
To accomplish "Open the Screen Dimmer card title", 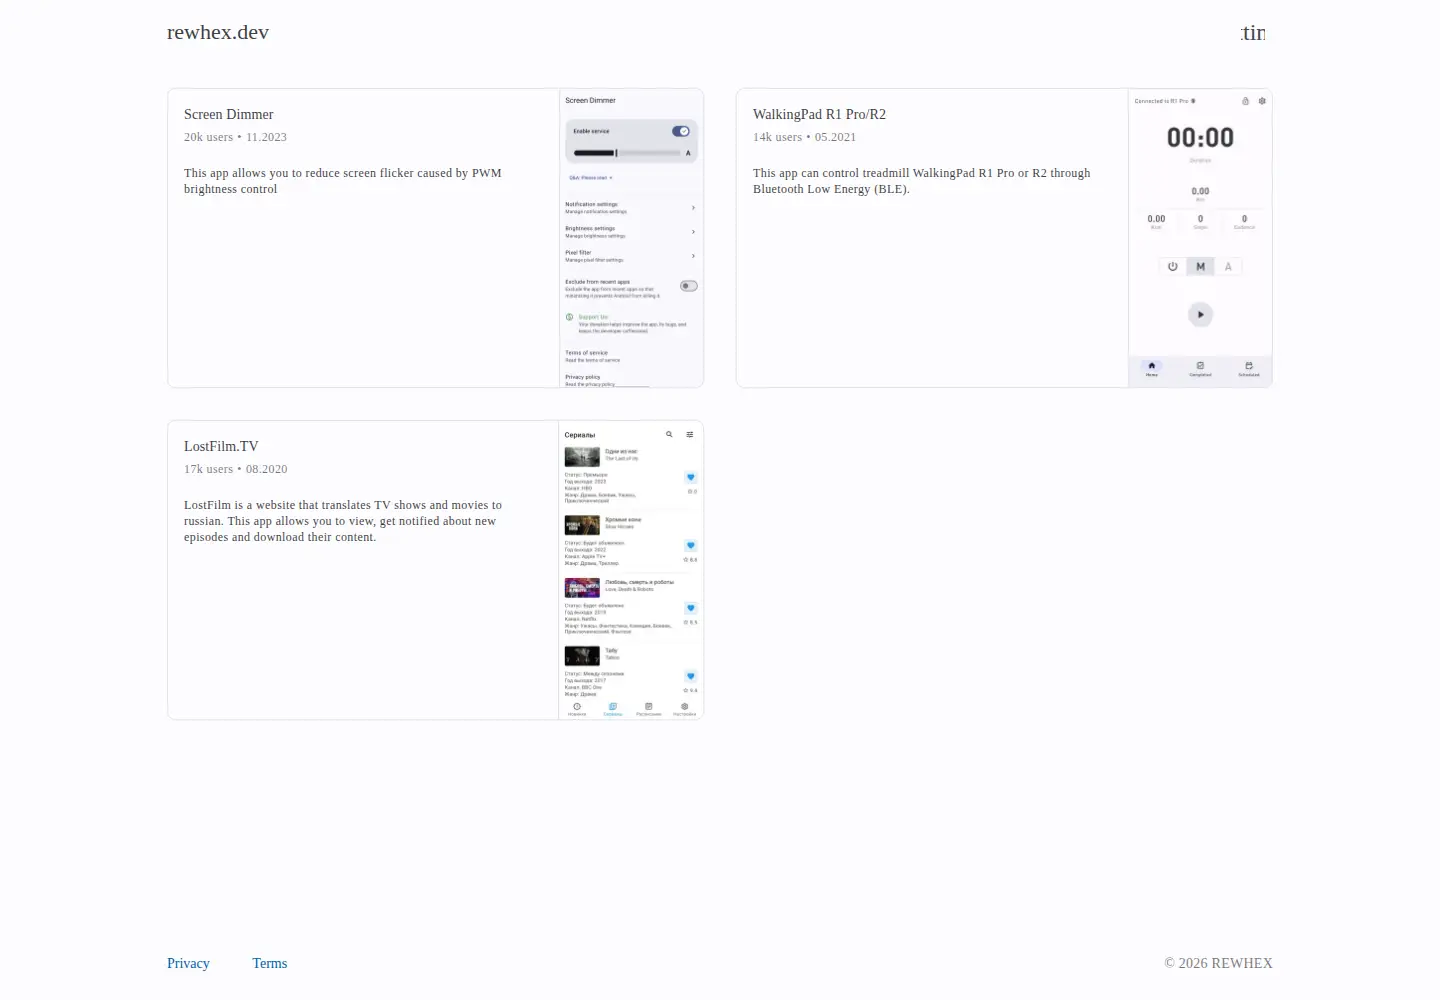I will click(229, 114).
